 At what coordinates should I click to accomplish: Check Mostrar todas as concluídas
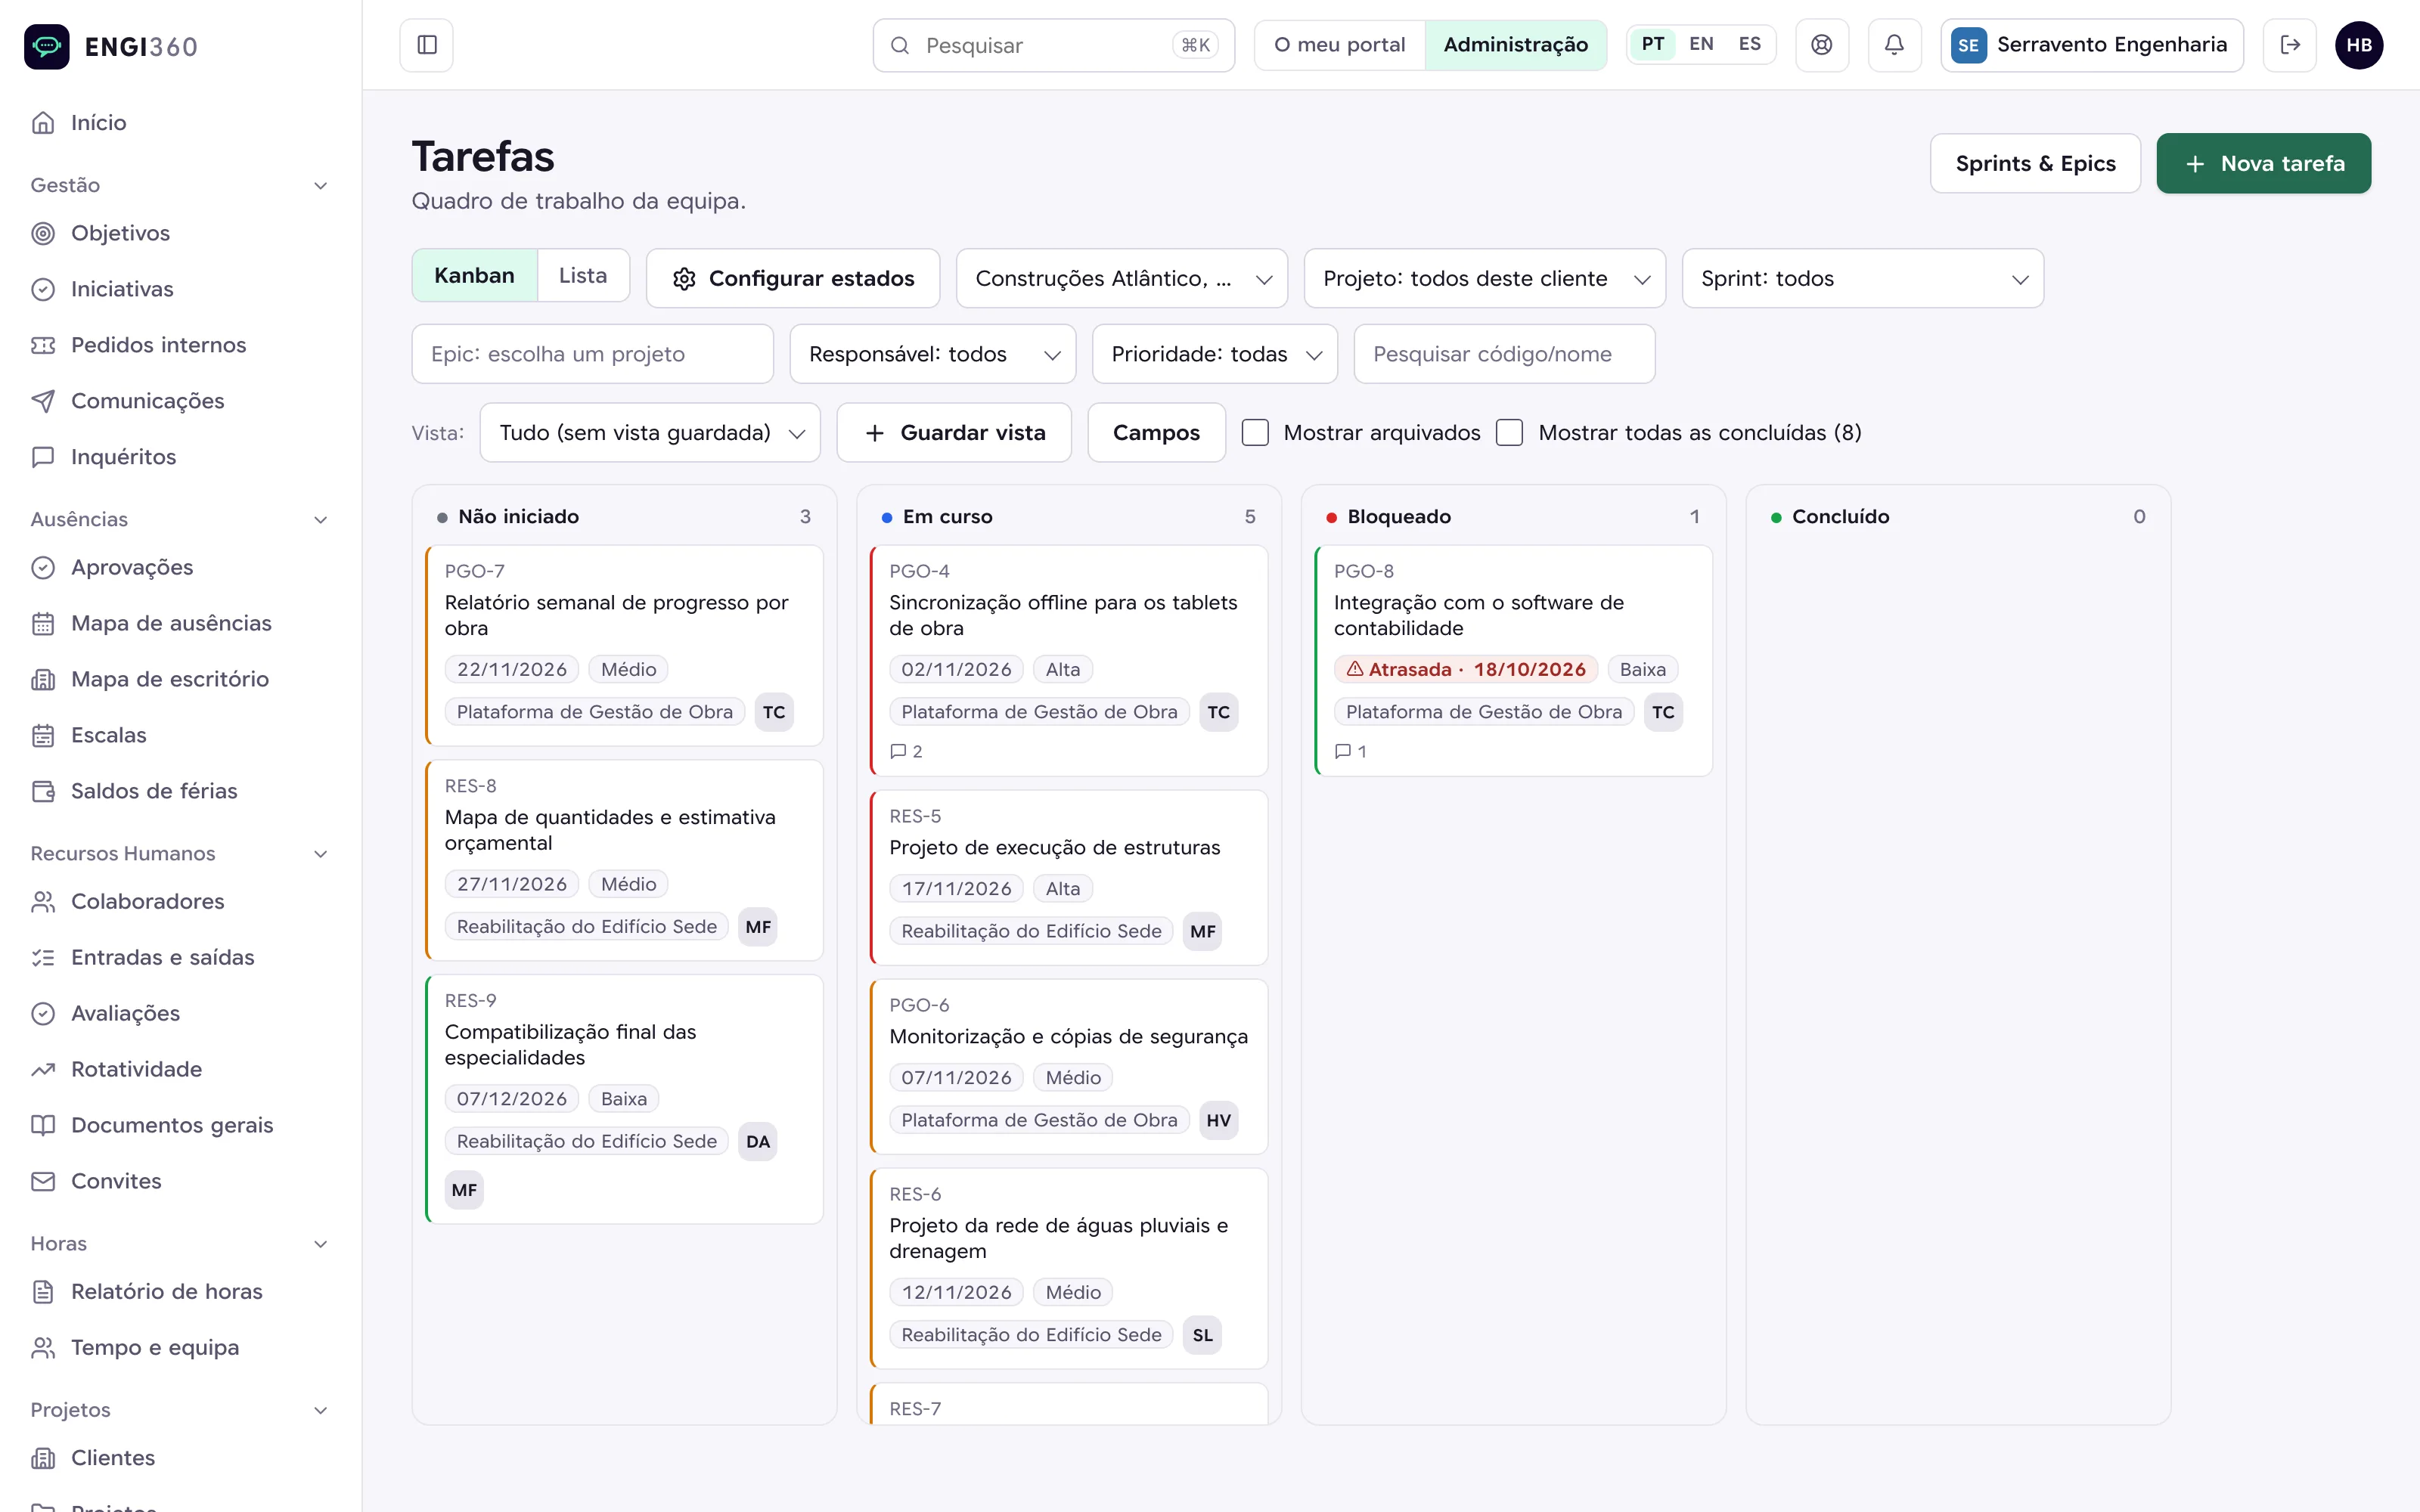[x=1509, y=433]
